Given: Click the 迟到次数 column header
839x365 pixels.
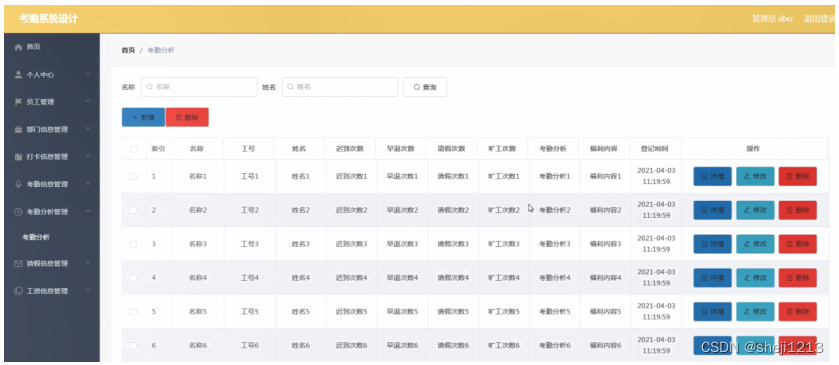Looking at the screenshot, I should tap(349, 149).
